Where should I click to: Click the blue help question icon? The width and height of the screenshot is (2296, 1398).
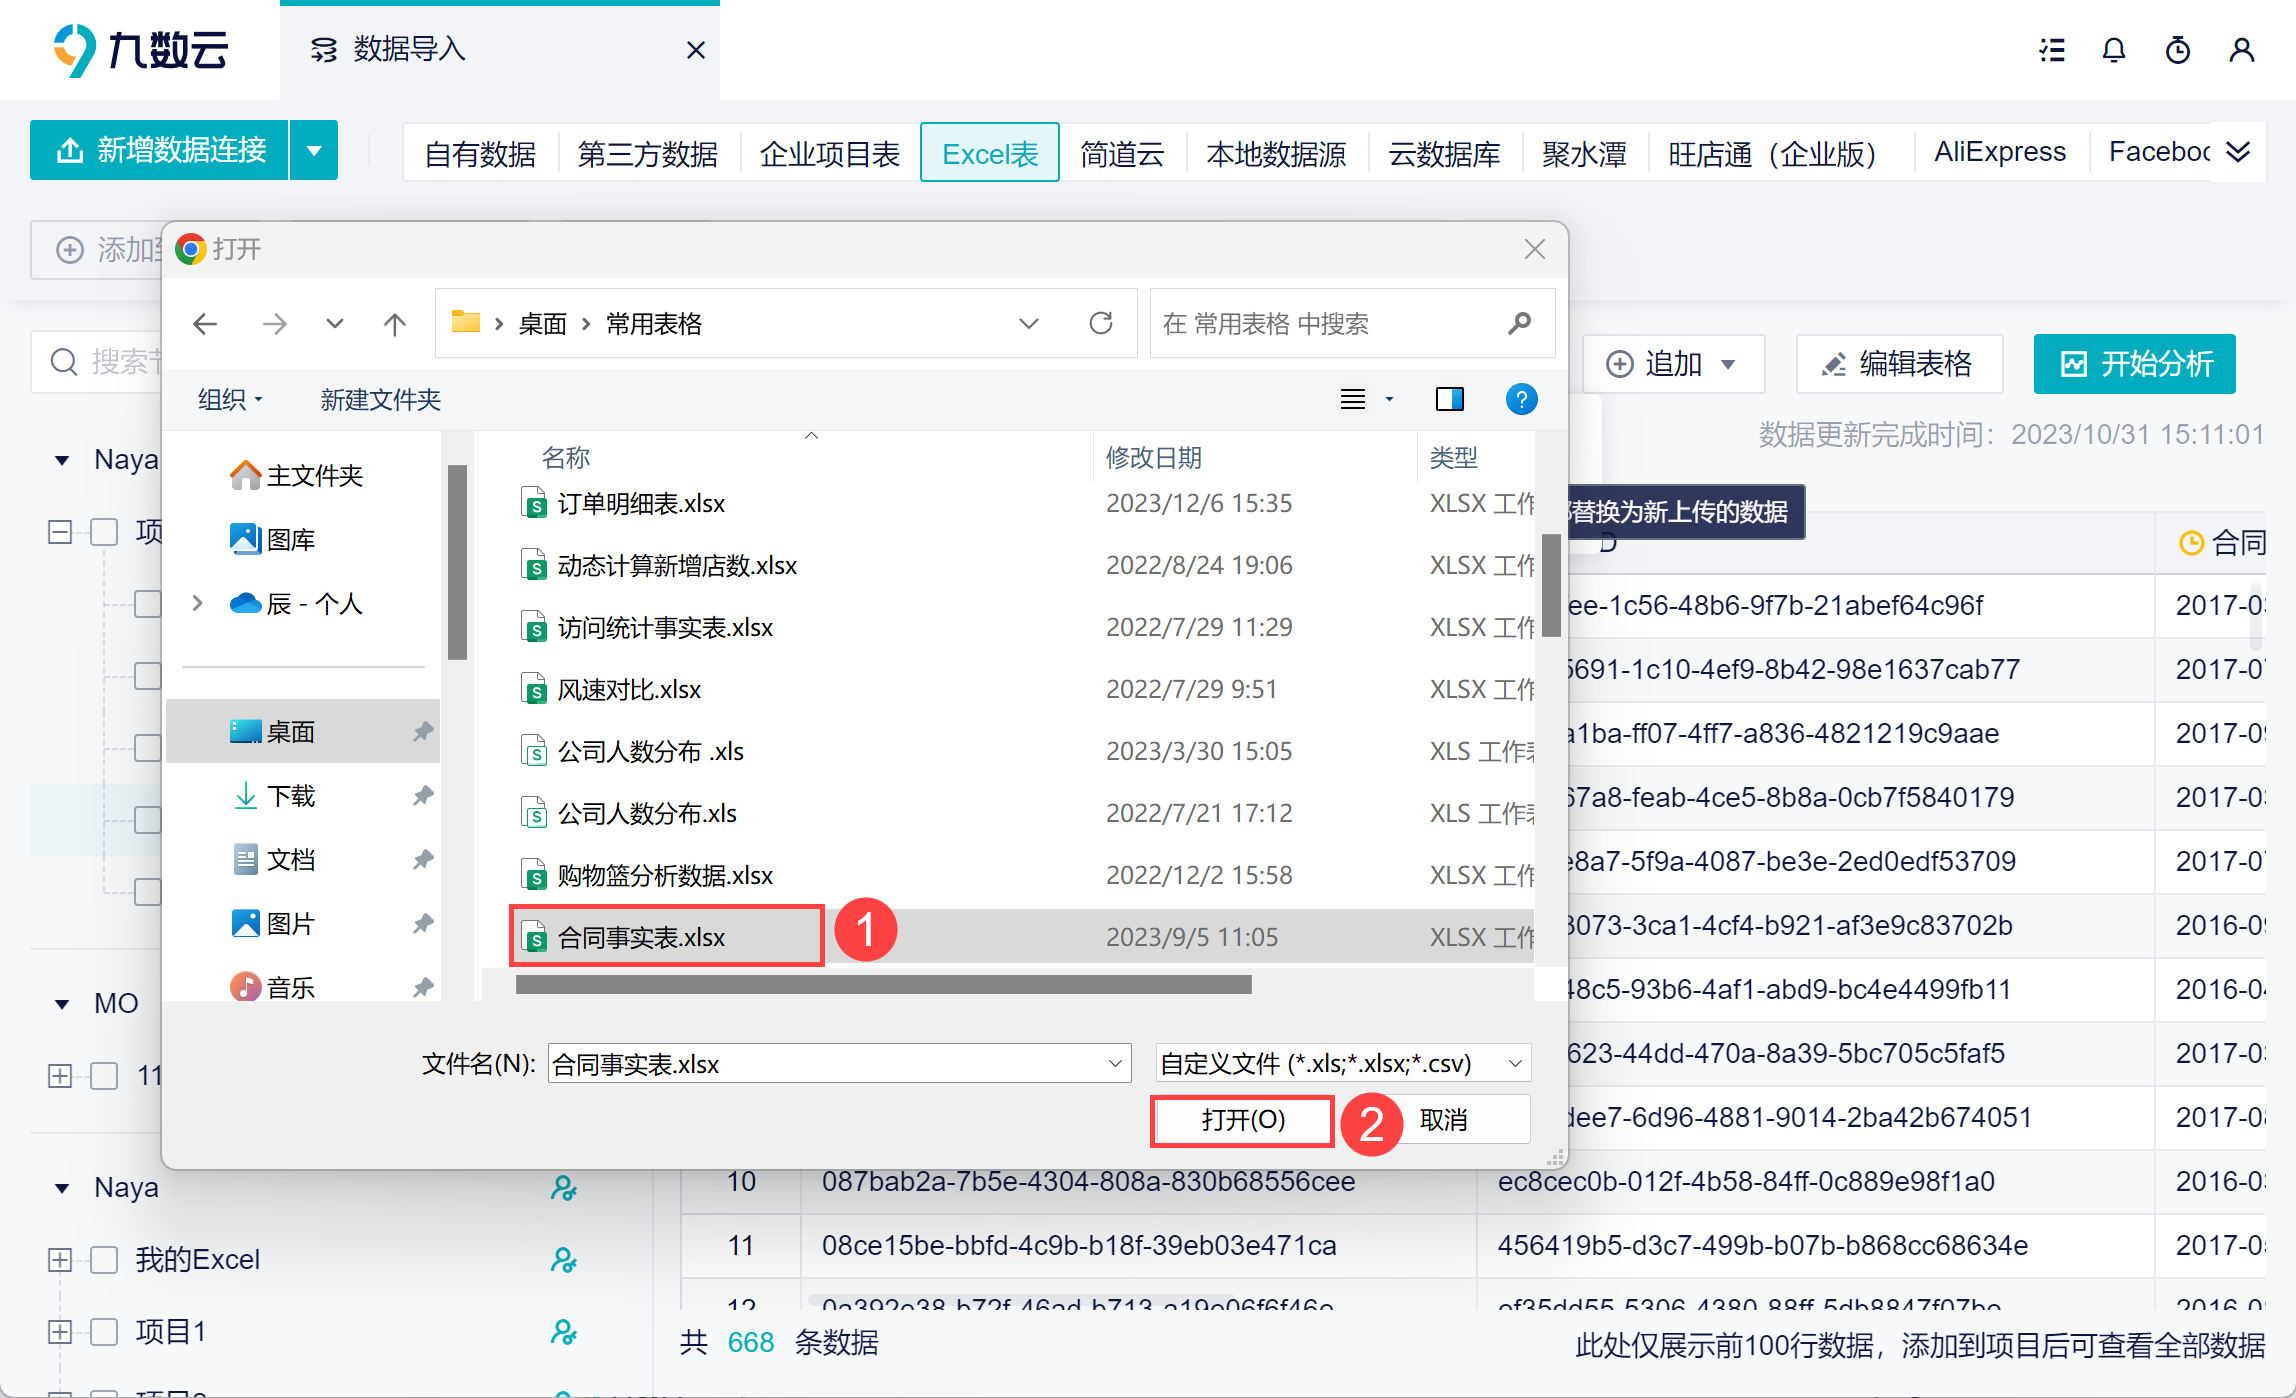point(1521,399)
